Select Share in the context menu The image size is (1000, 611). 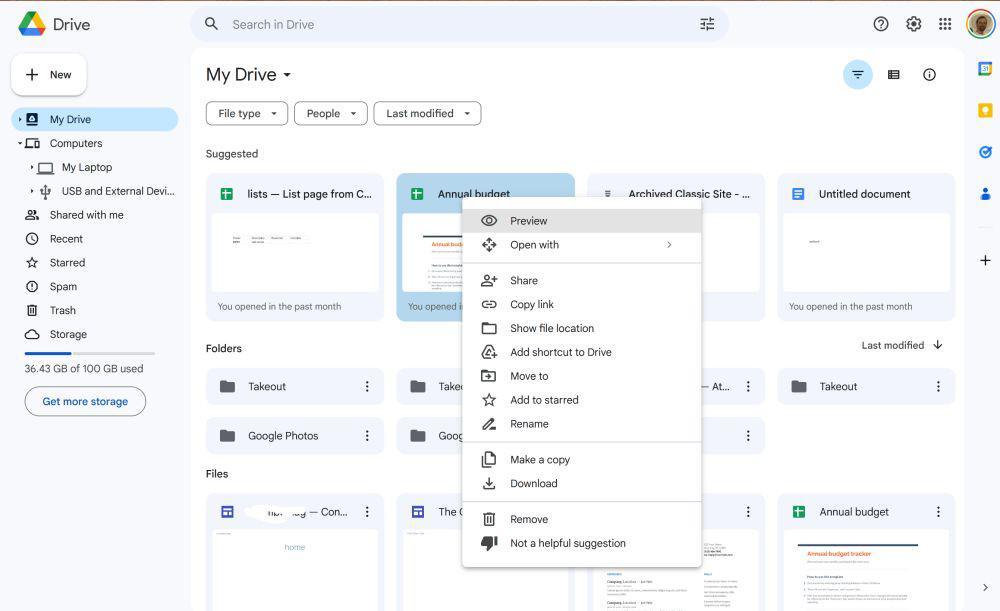[x=582, y=281]
